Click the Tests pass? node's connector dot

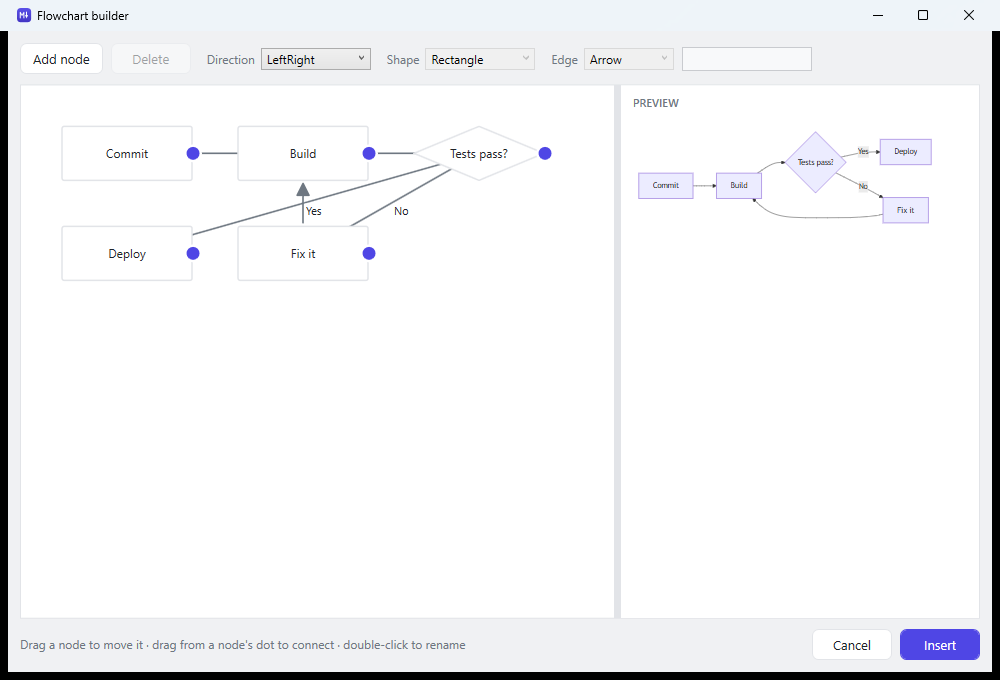[x=545, y=154]
